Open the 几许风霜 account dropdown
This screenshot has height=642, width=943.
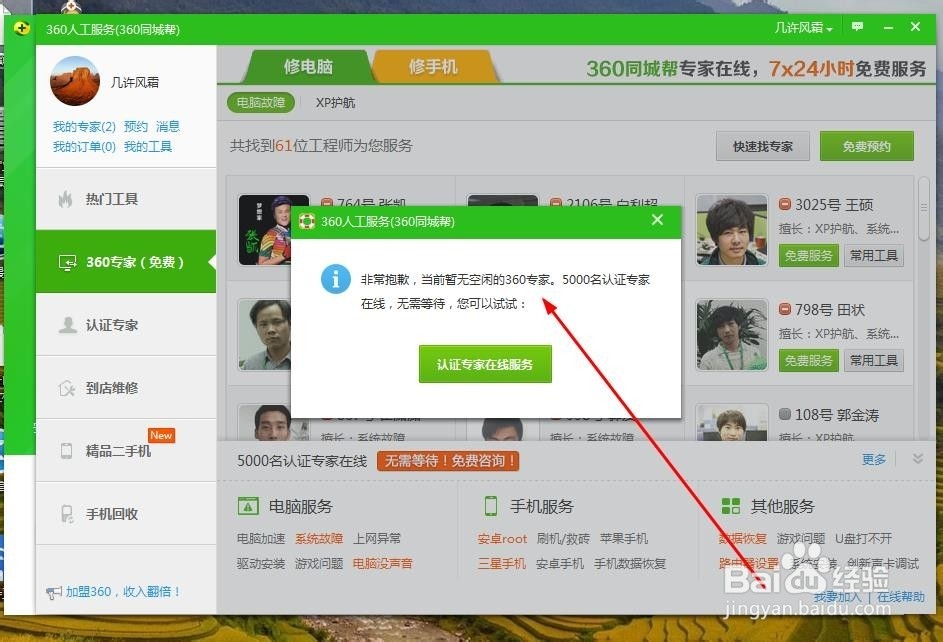(803, 28)
